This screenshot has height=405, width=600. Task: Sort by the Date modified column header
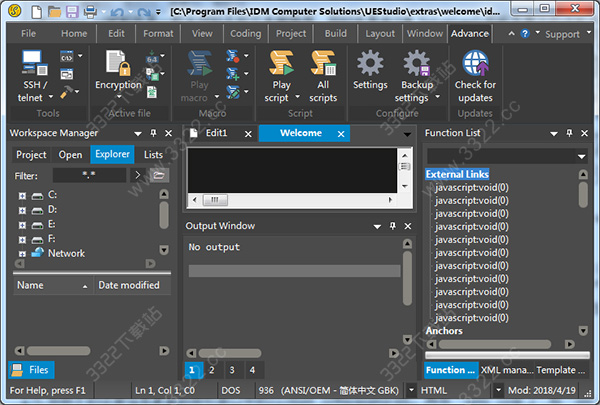pyautogui.click(x=132, y=285)
